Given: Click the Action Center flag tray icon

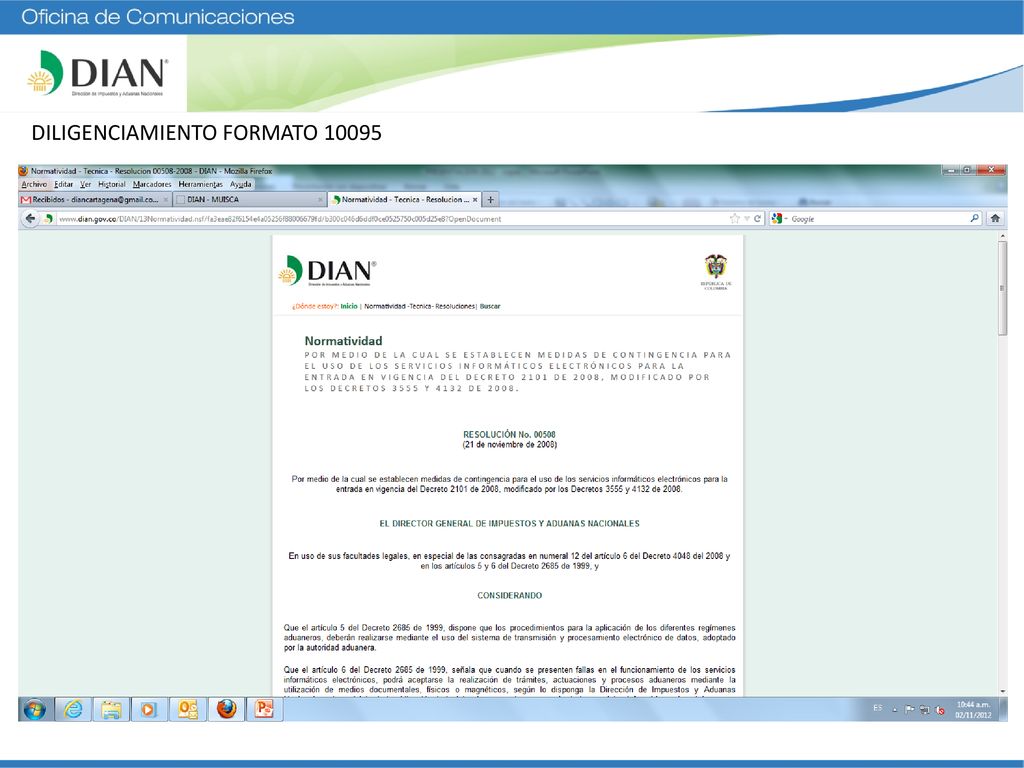Looking at the screenshot, I should click(909, 710).
